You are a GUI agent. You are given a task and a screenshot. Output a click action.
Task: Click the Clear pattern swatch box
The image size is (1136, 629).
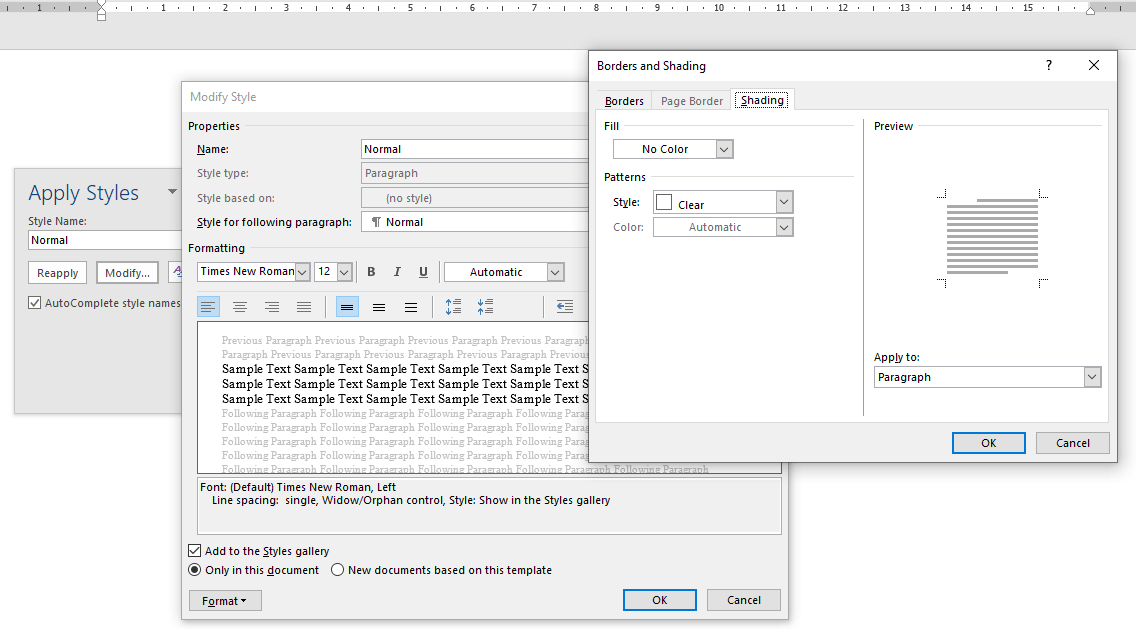[x=664, y=203]
